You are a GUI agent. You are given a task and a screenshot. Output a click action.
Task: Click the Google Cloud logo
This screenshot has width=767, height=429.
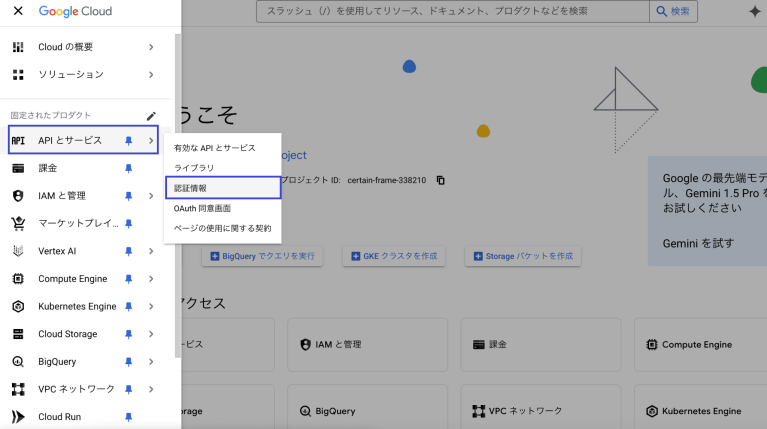(x=75, y=11)
